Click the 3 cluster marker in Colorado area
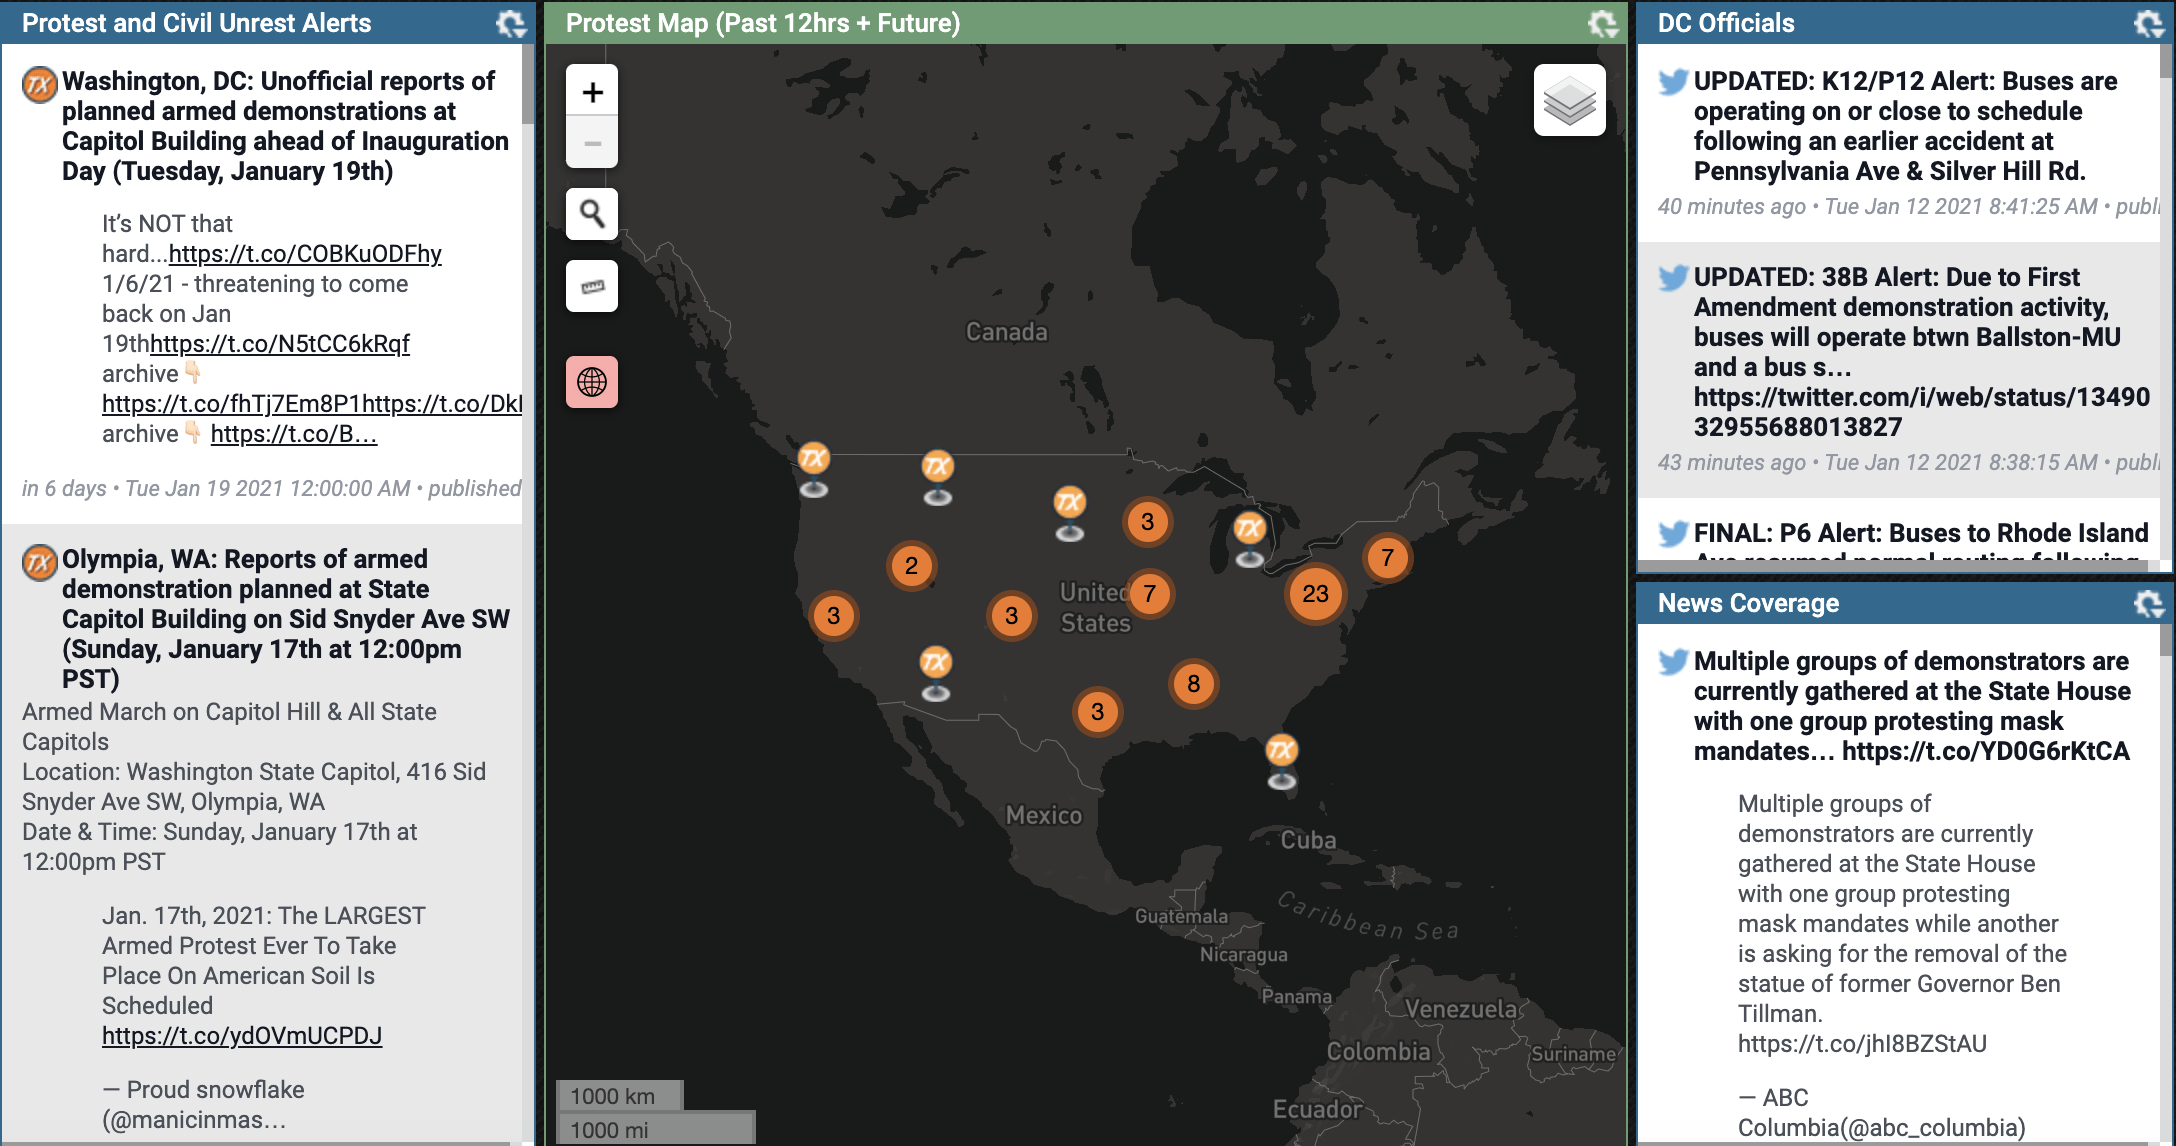The image size is (2176, 1146). click(x=1011, y=616)
